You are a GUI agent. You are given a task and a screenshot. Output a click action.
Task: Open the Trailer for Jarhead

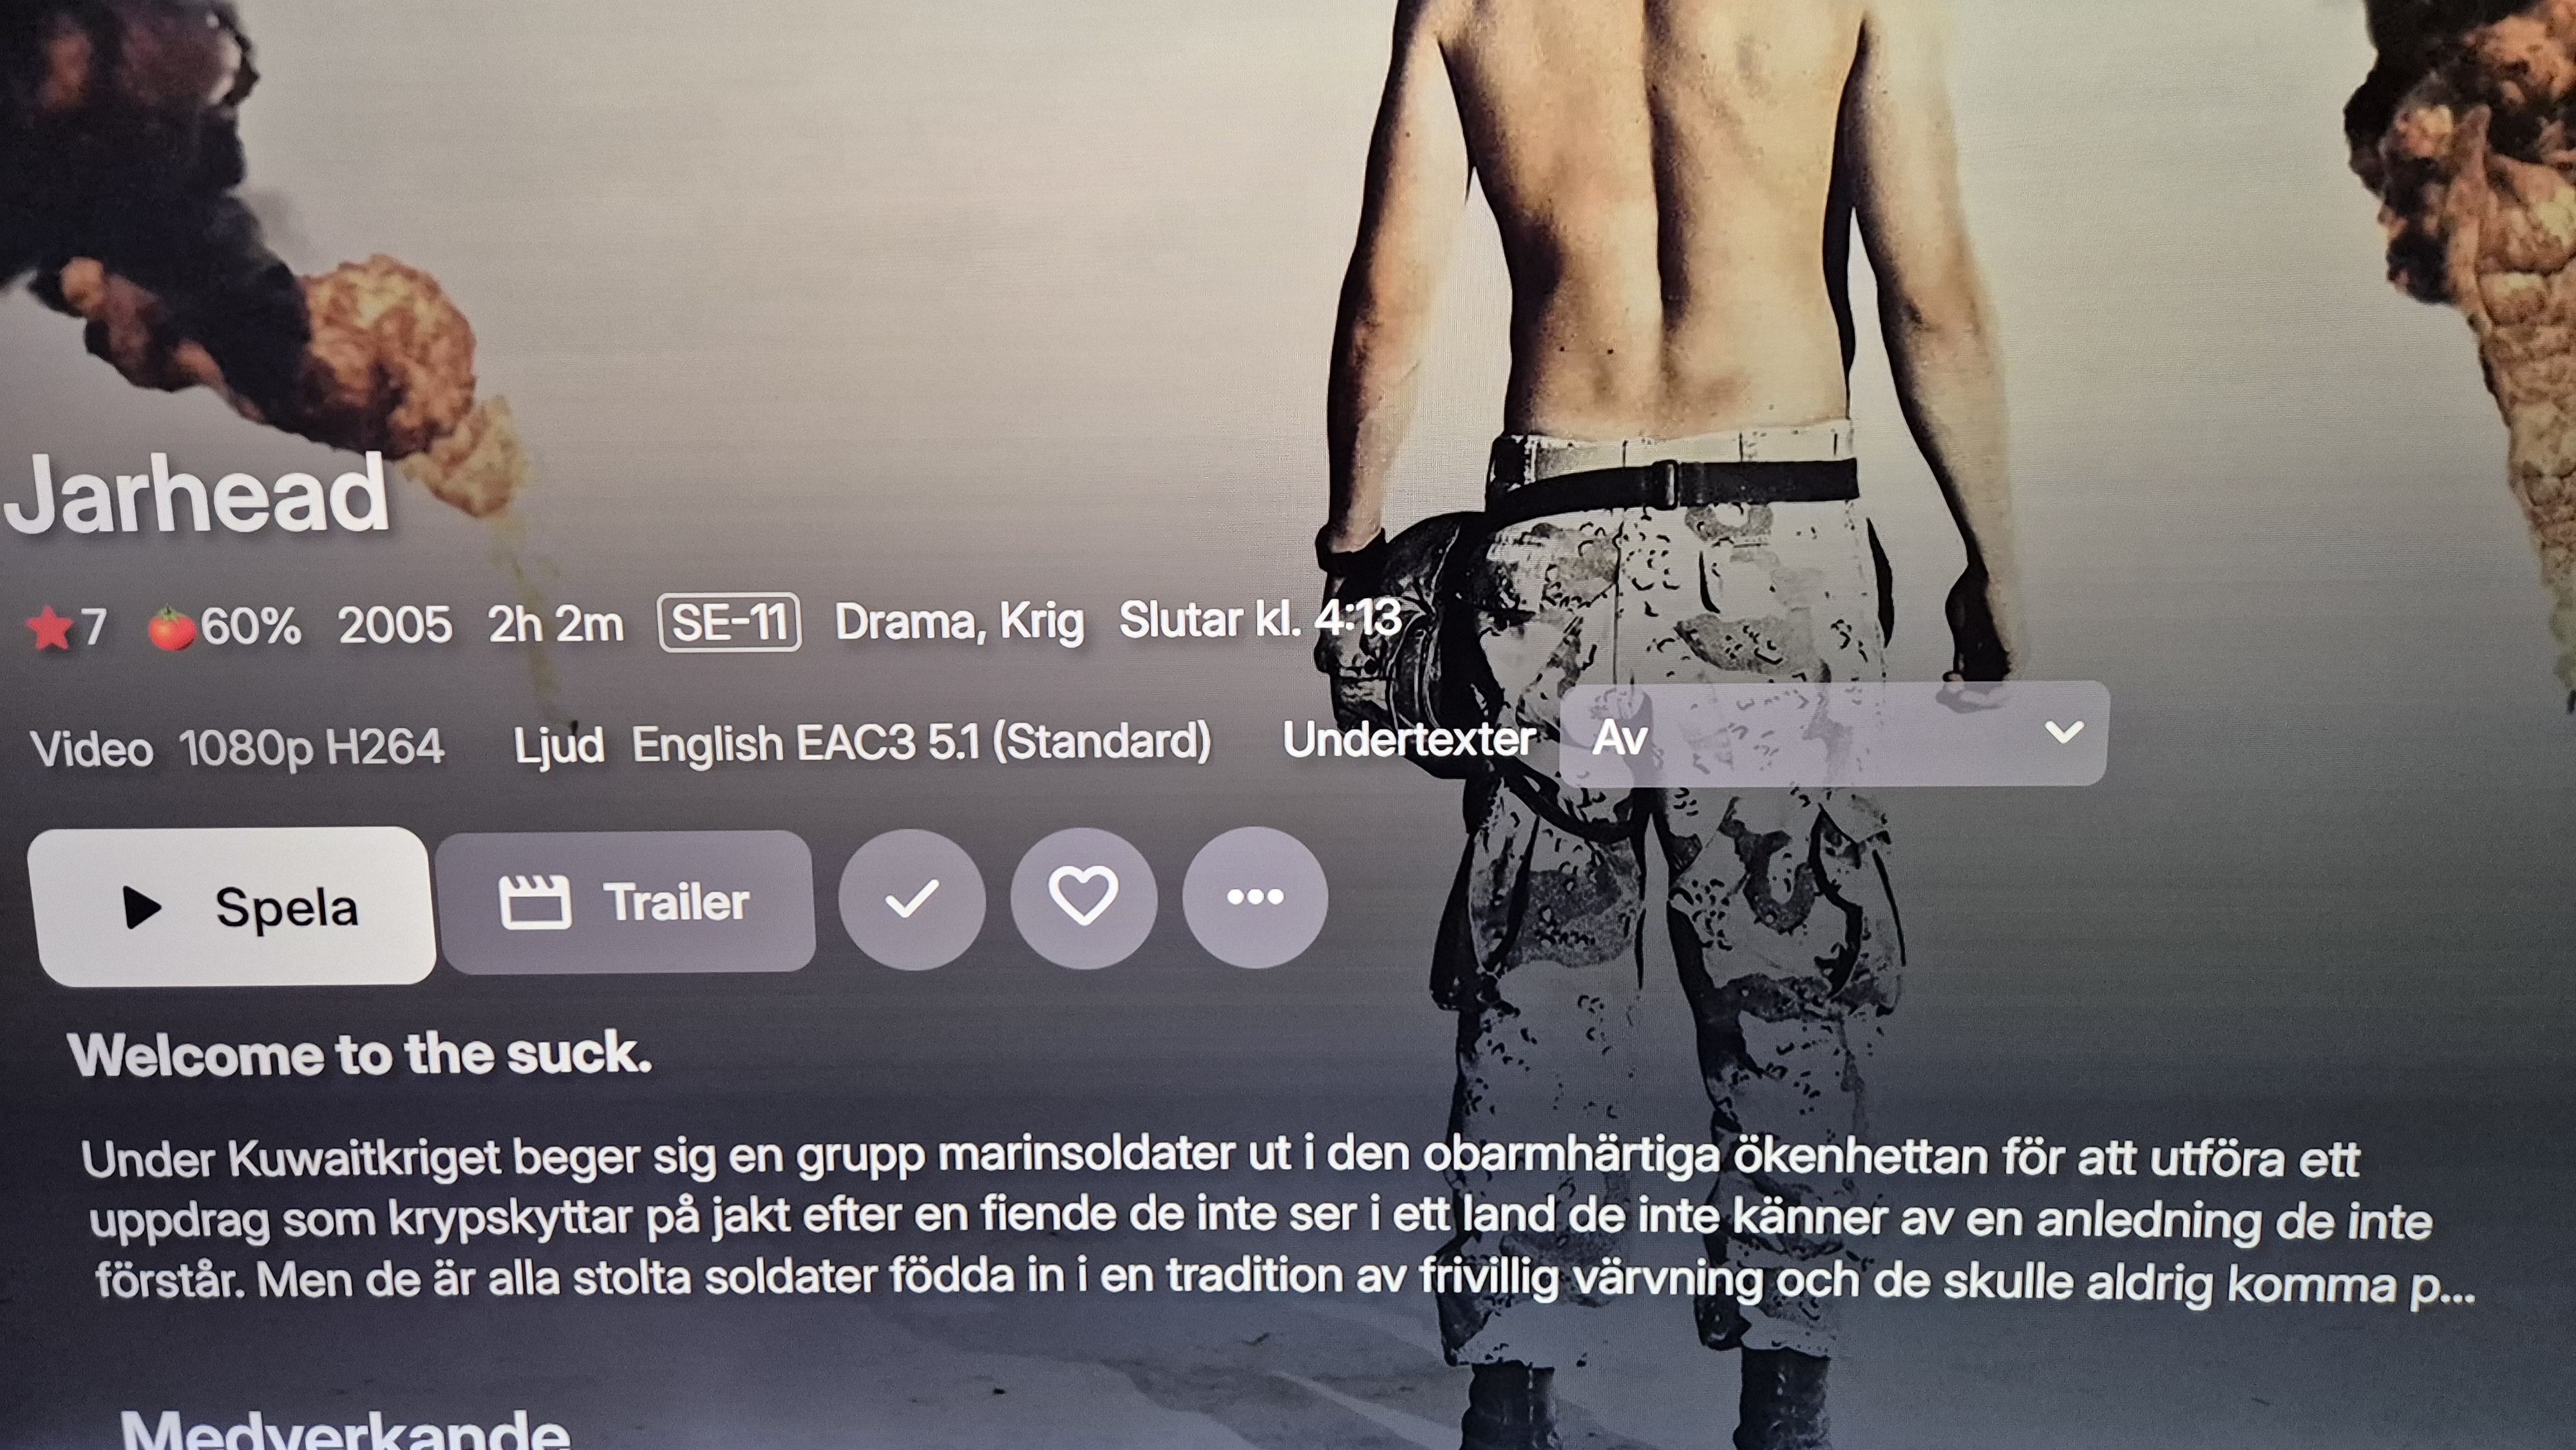tap(626, 902)
